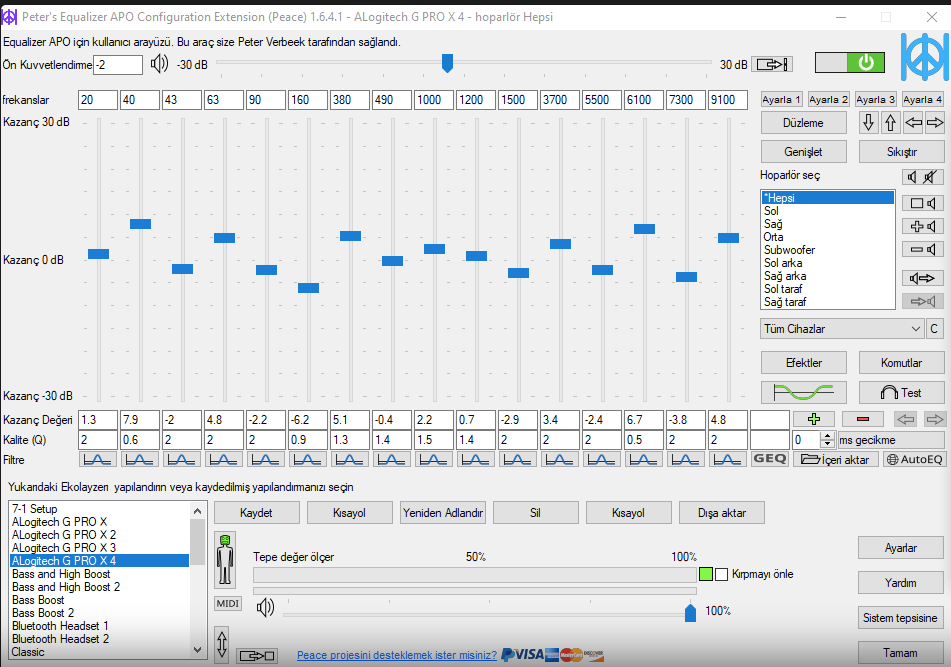951x667 pixels.
Task: Open Ayarlar settings
Action: tap(901, 548)
